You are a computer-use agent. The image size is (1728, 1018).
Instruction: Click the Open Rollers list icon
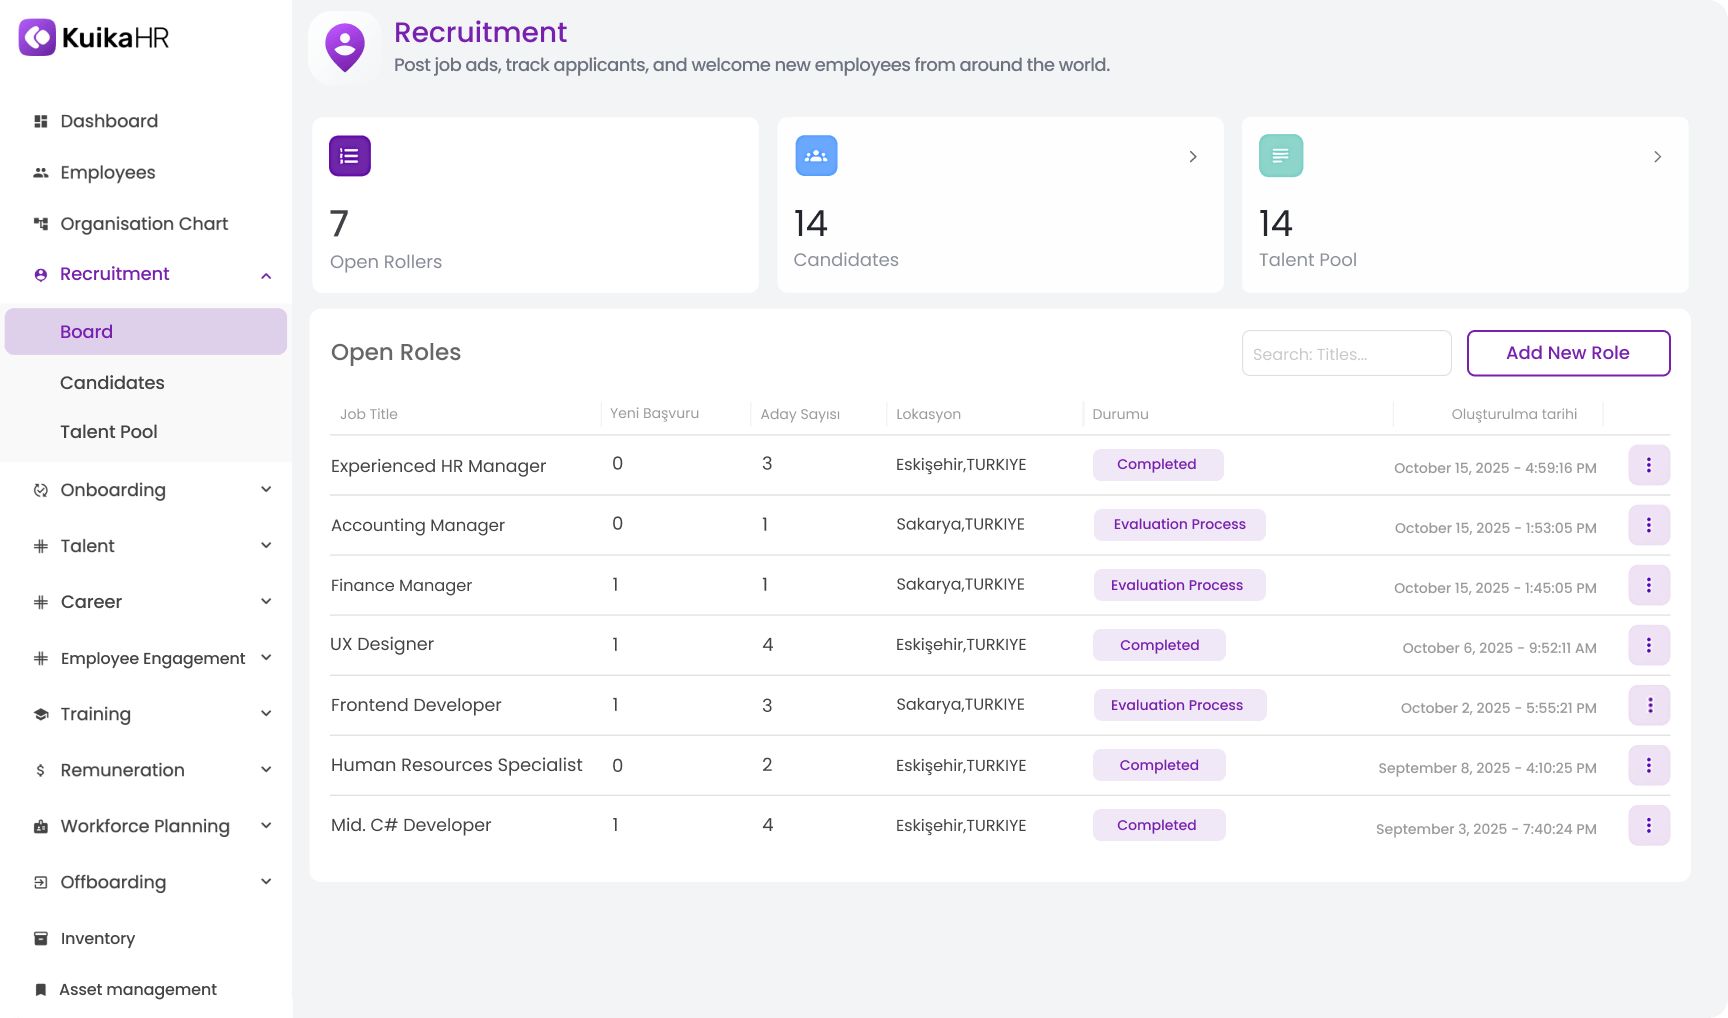tap(349, 155)
